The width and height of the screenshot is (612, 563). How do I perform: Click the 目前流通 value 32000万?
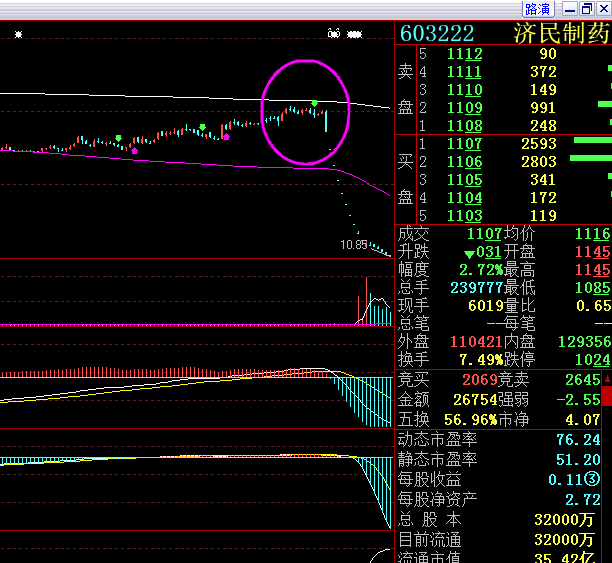(x=564, y=540)
